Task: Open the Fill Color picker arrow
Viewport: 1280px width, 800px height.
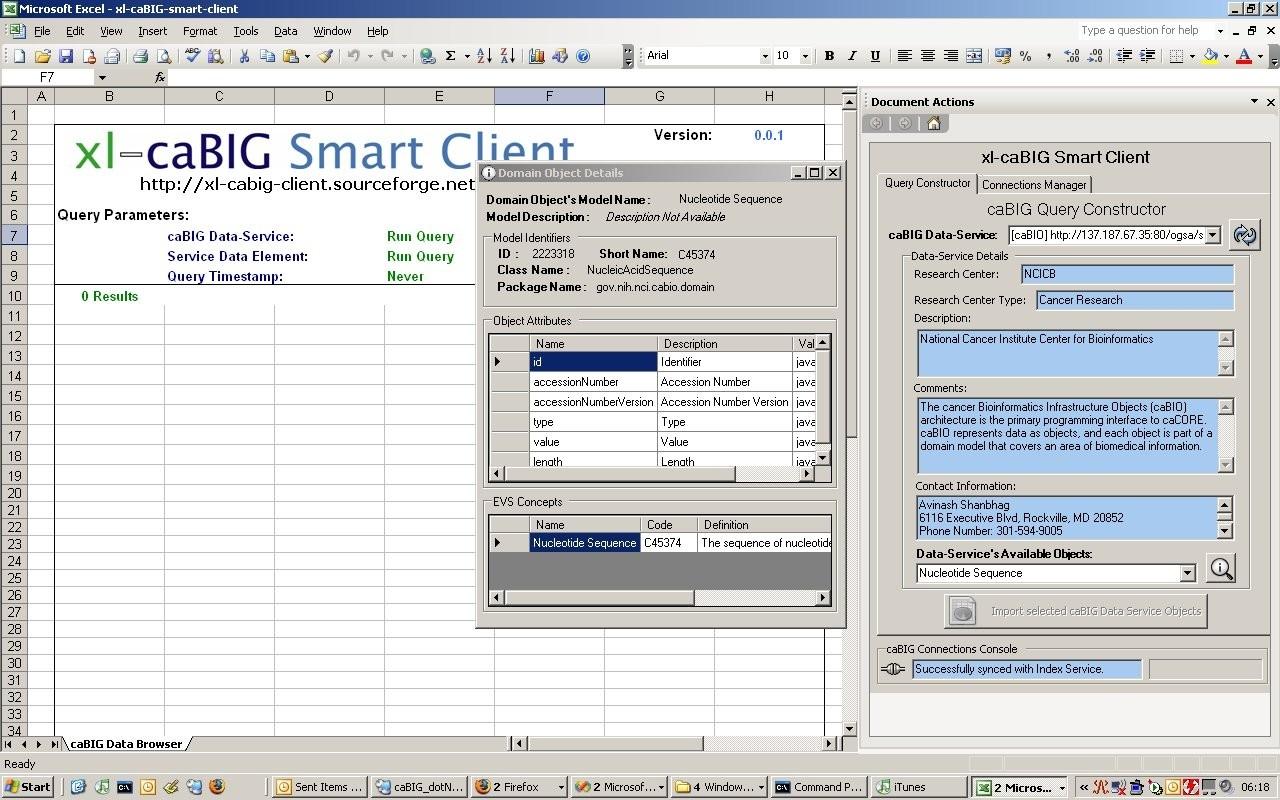Action: tap(1226, 56)
